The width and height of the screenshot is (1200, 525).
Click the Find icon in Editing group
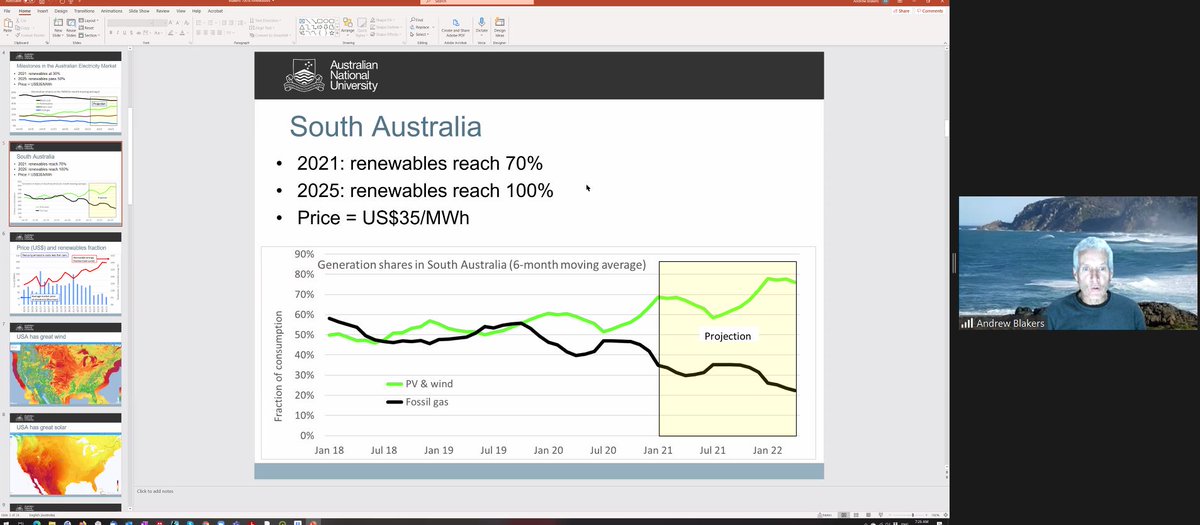click(417, 19)
